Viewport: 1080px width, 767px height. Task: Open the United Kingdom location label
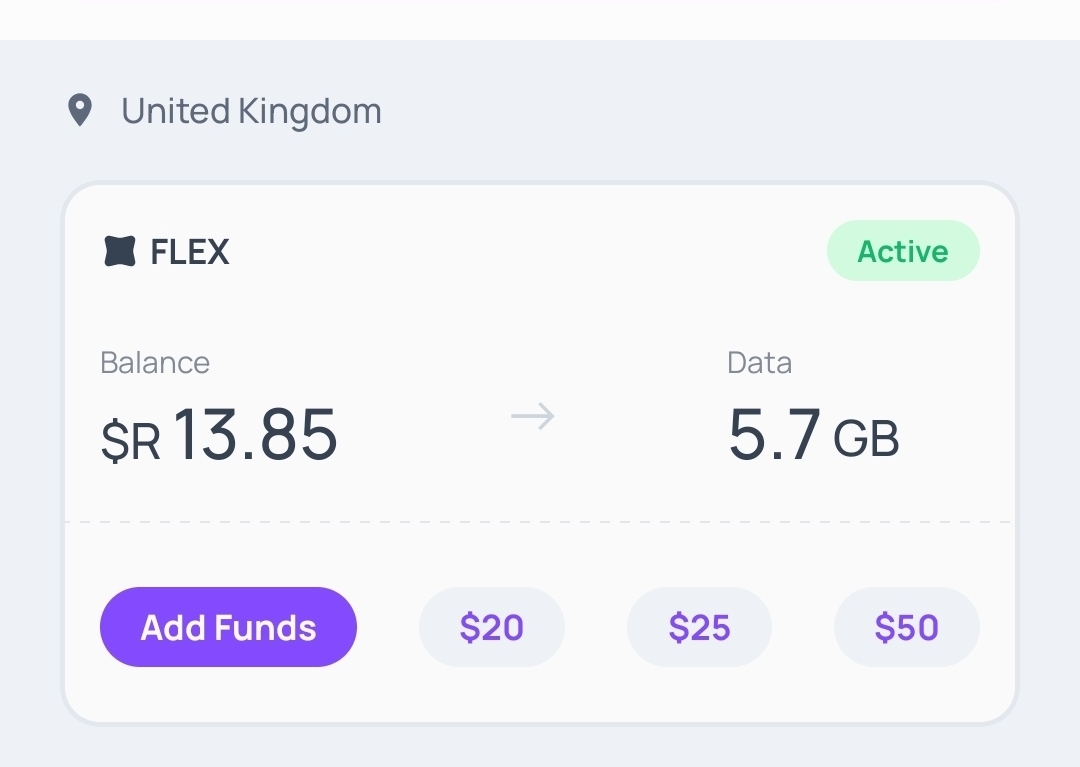point(251,111)
